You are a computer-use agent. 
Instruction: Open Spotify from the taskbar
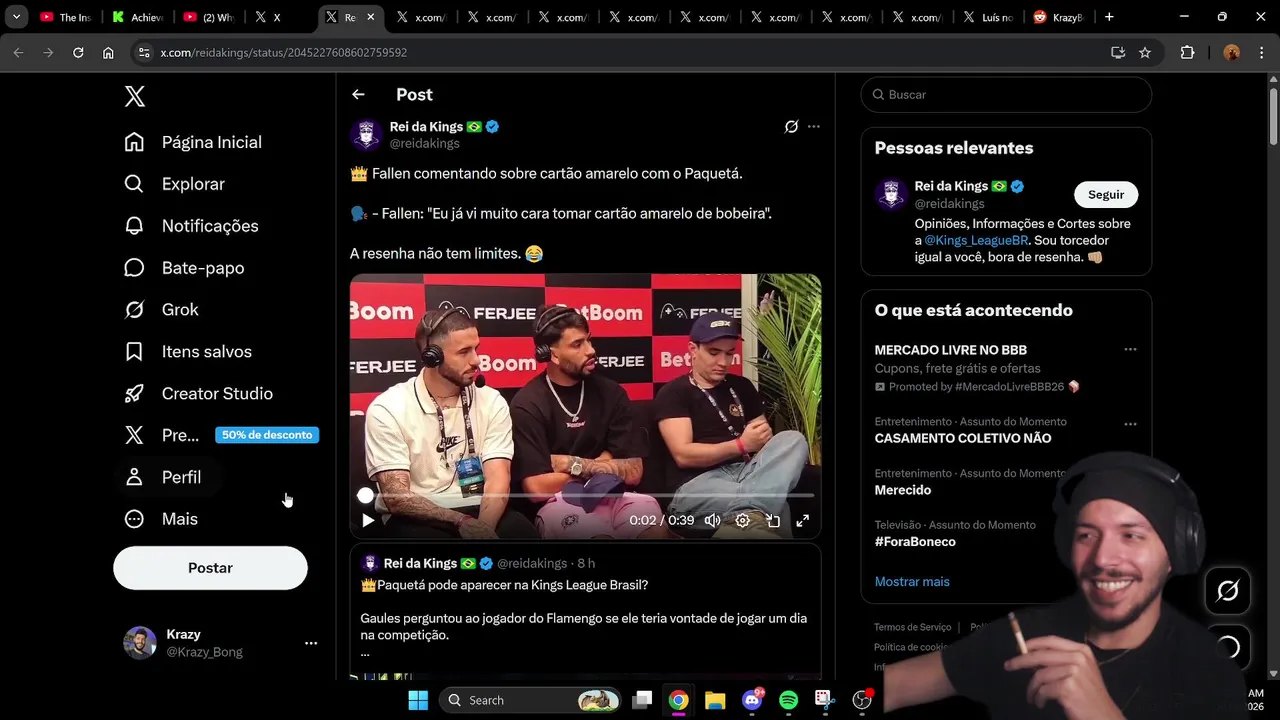(788, 700)
